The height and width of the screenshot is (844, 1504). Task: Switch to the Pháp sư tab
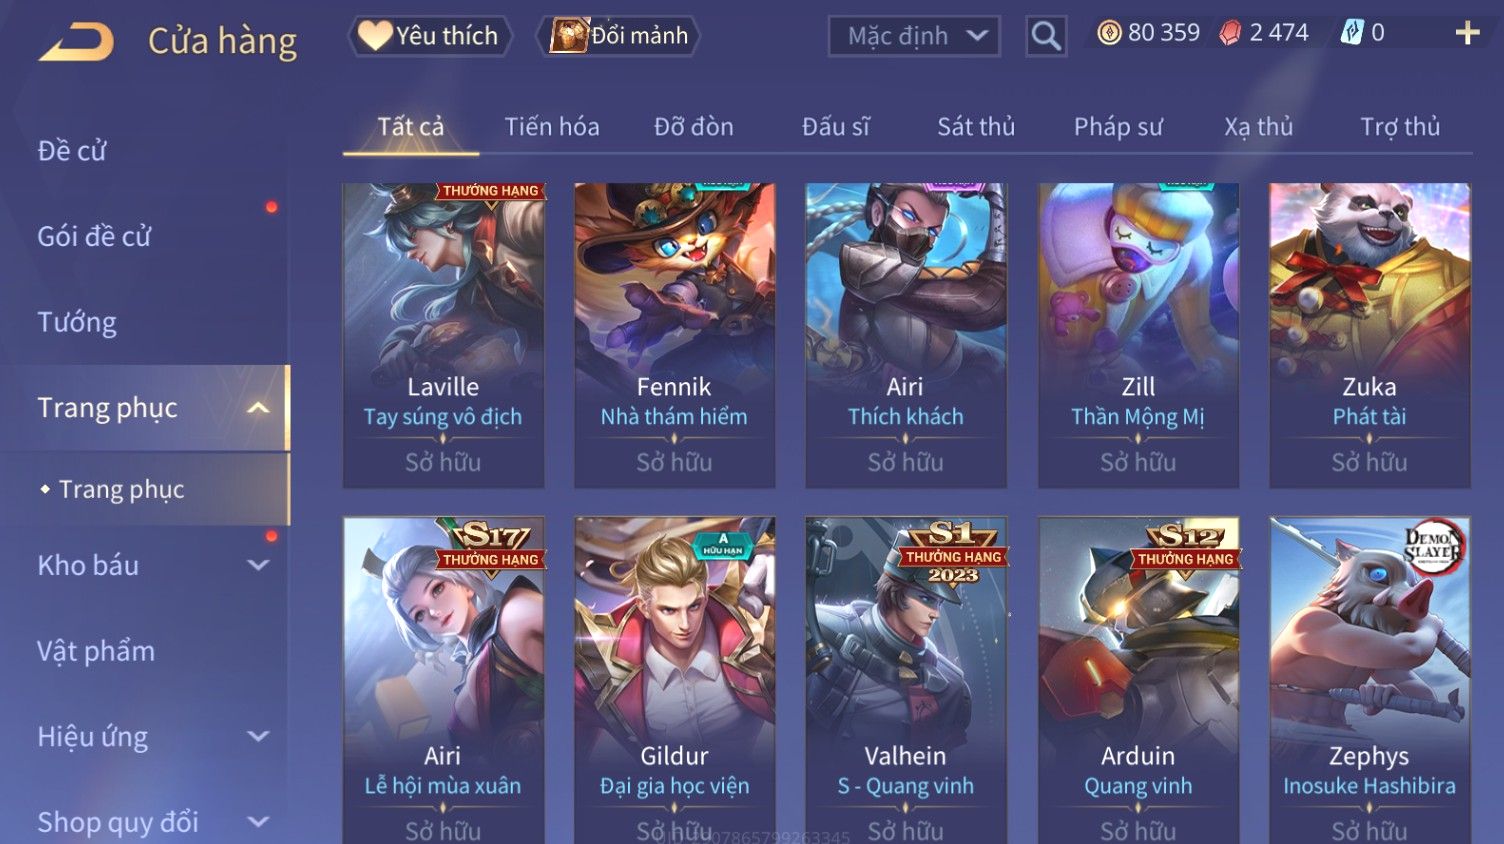point(1118,127)
